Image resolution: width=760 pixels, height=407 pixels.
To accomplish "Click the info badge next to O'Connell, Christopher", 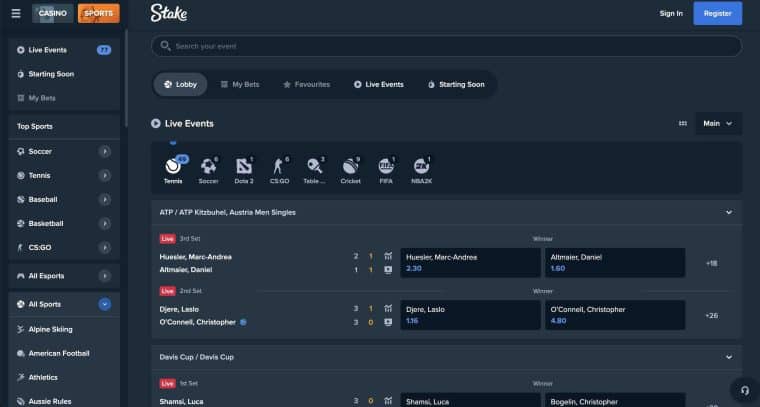I will coord(243,322).
